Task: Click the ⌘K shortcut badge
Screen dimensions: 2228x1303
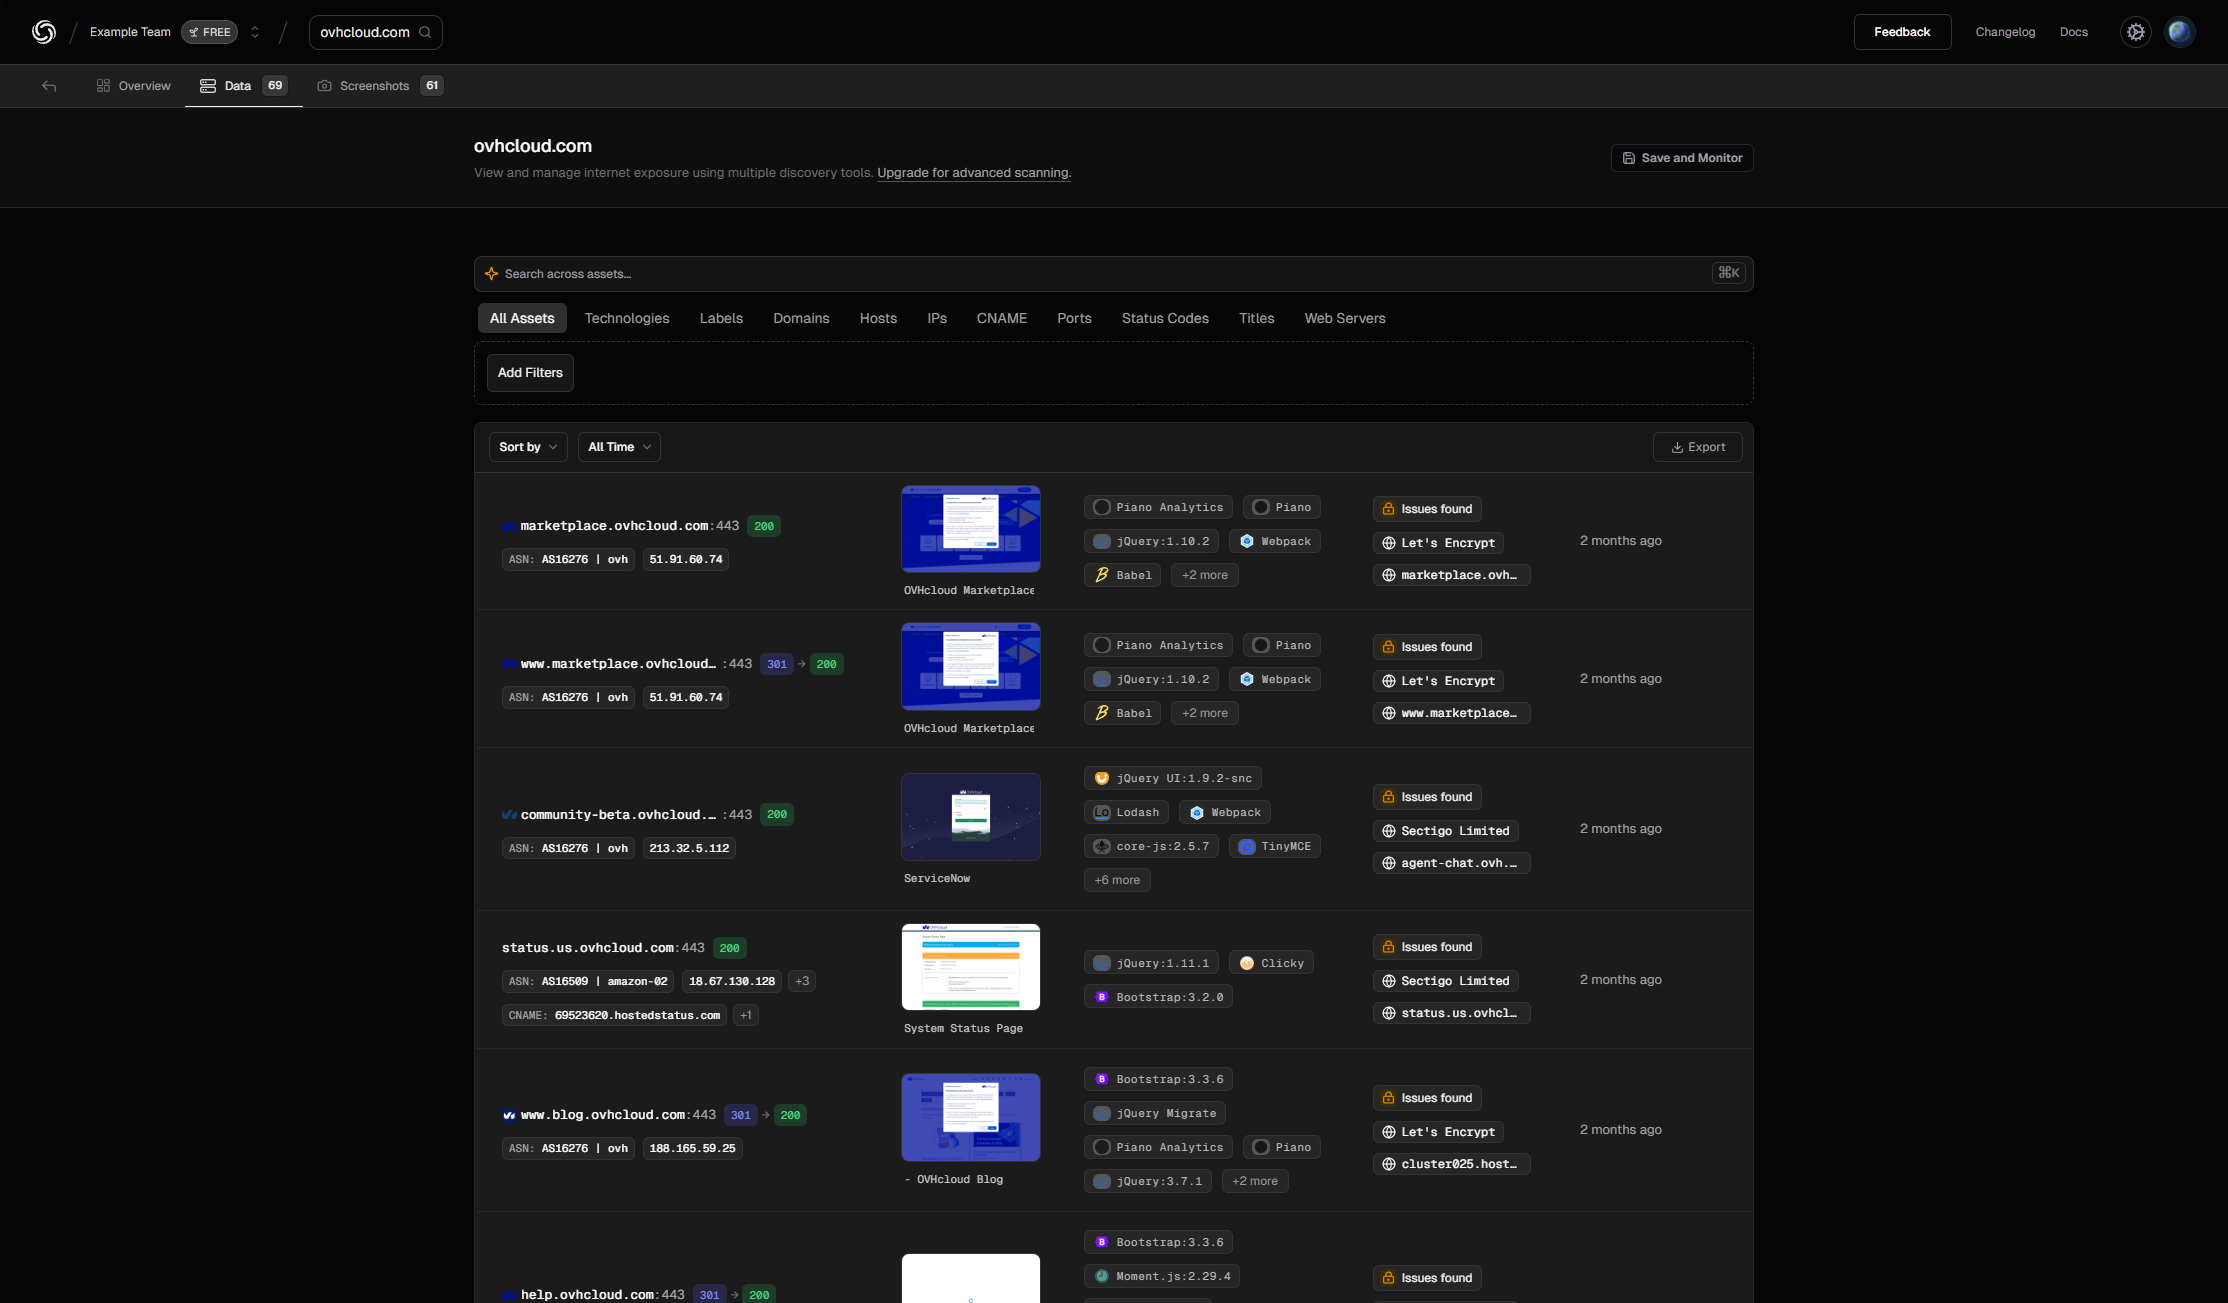Action: [x=1729, y=273]
